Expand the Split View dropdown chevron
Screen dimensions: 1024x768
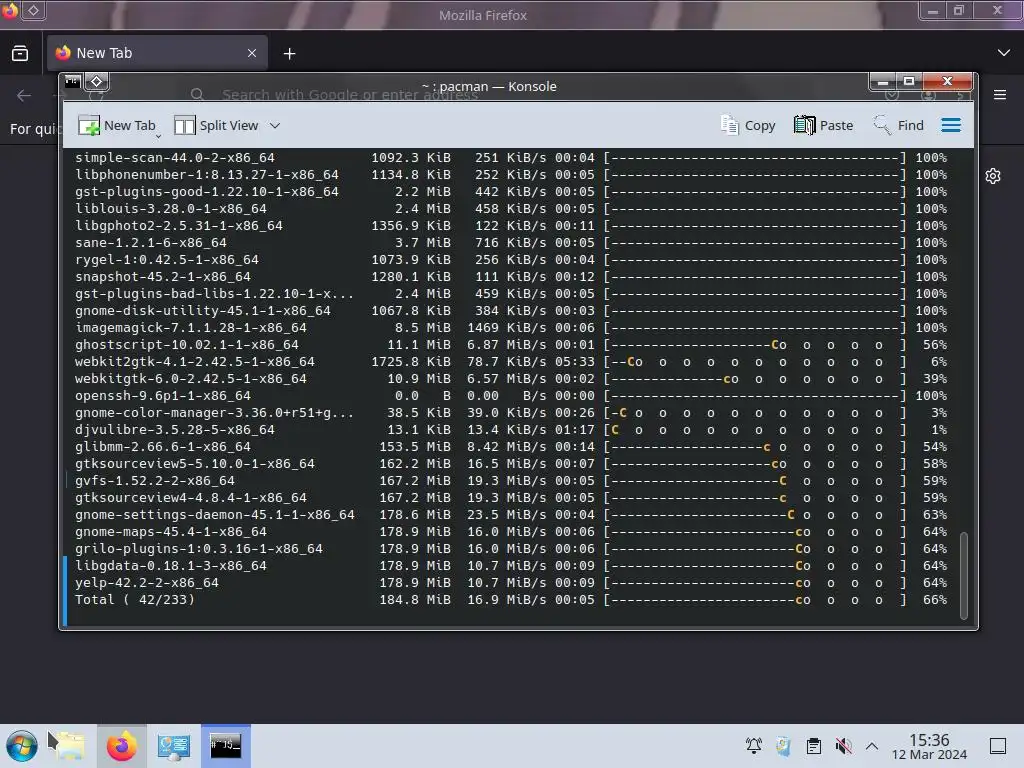click(x=275, y=125)
